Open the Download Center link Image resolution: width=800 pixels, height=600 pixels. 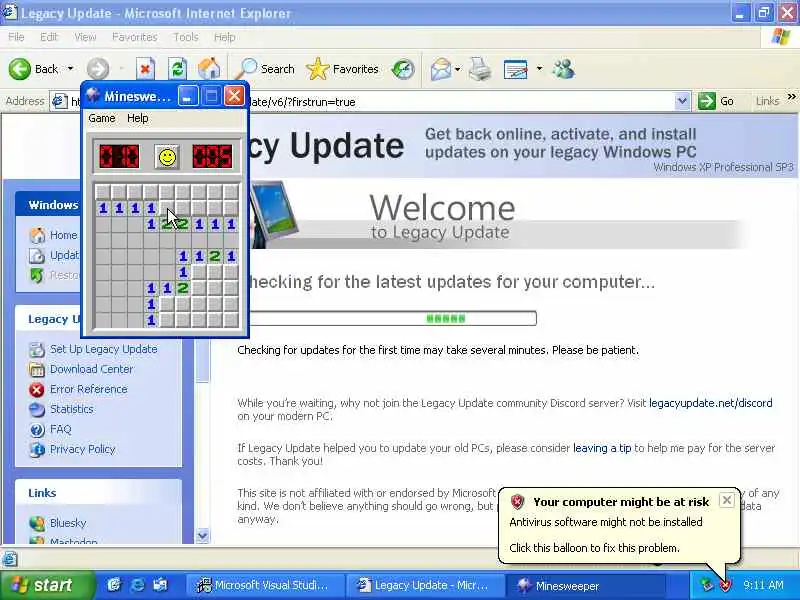click(91, 369)
